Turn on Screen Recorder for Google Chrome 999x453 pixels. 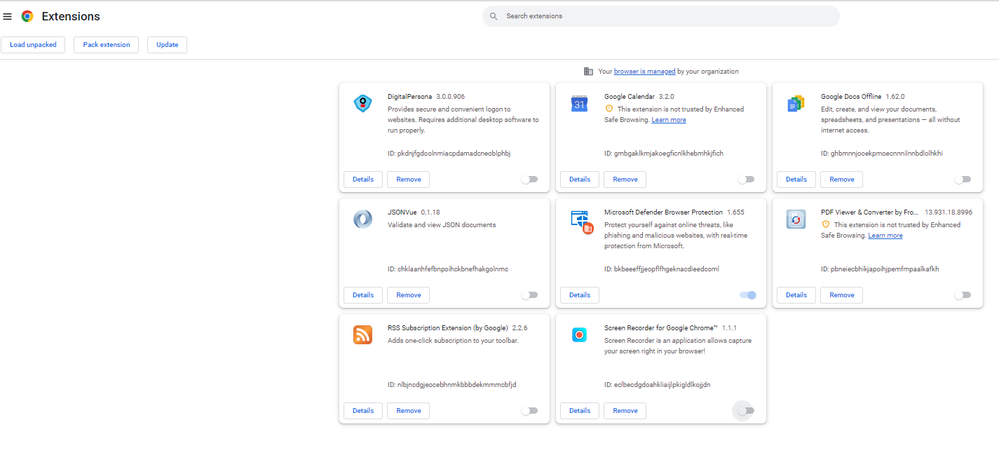pyautogui.click(x=745, y=411)
